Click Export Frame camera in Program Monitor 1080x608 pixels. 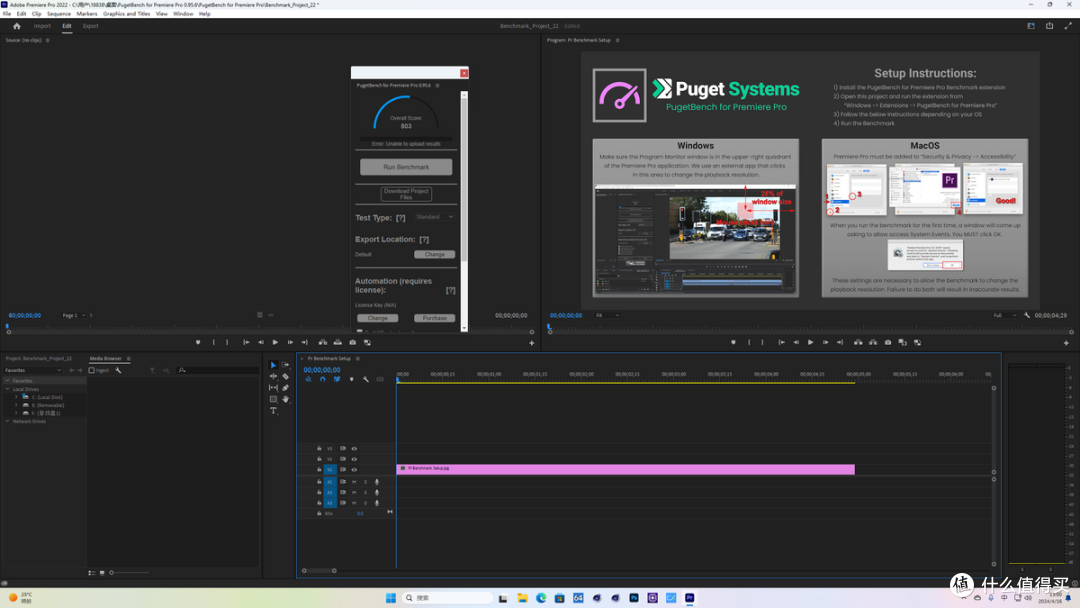(x=888, y=342)
